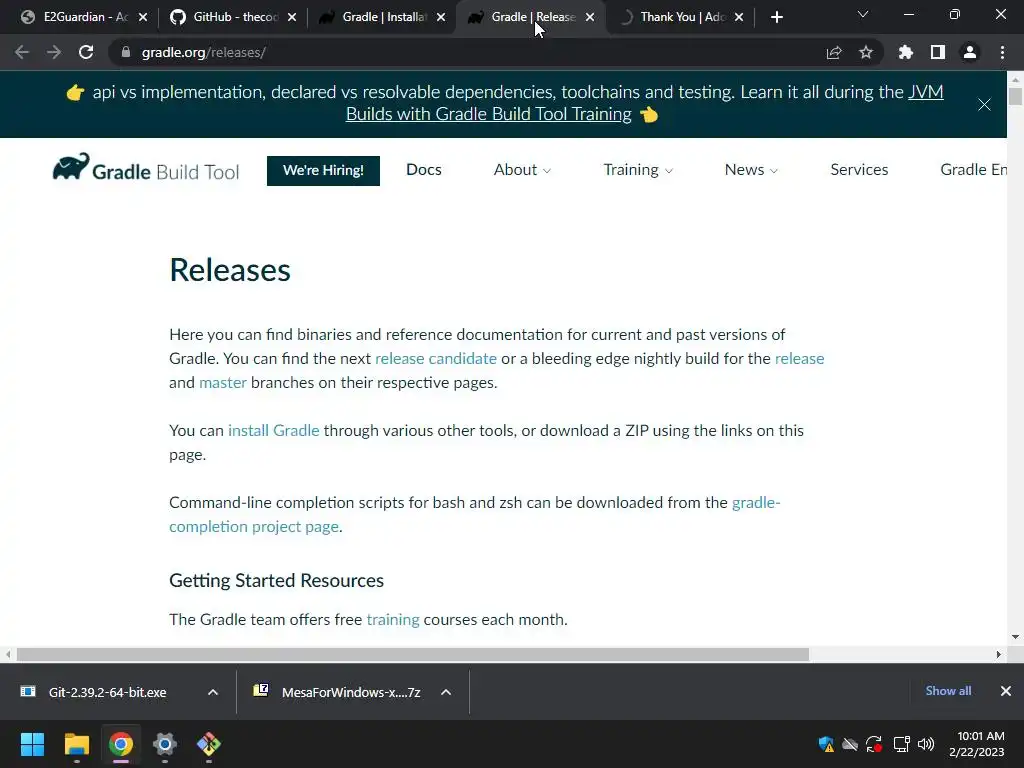
Task: Bookmark this page with the star icon
Action: 866,52
